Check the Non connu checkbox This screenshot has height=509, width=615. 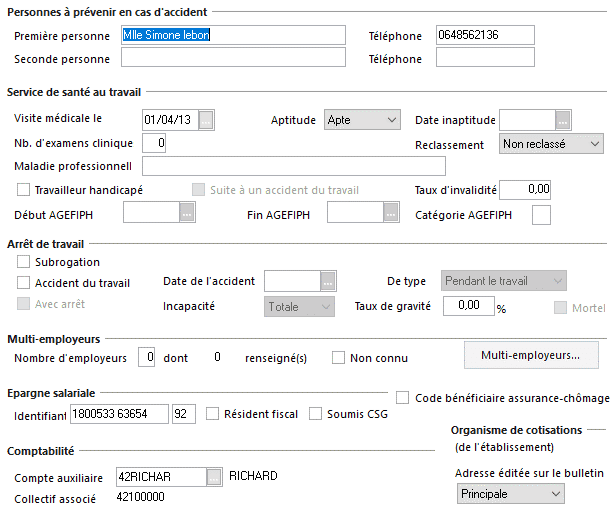[x=338, y=357]
